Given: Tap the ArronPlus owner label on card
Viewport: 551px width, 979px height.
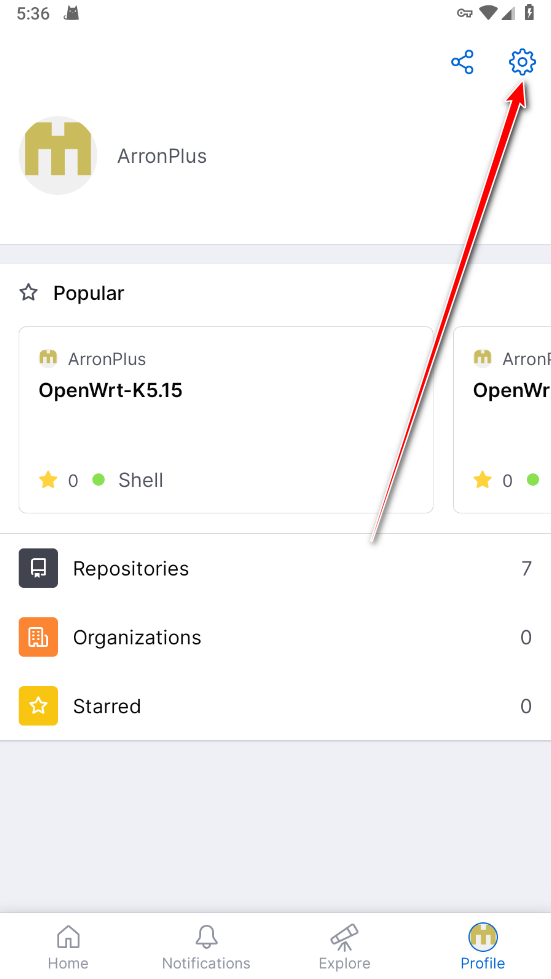Looking at the screenshot, I should coord(107,359).
